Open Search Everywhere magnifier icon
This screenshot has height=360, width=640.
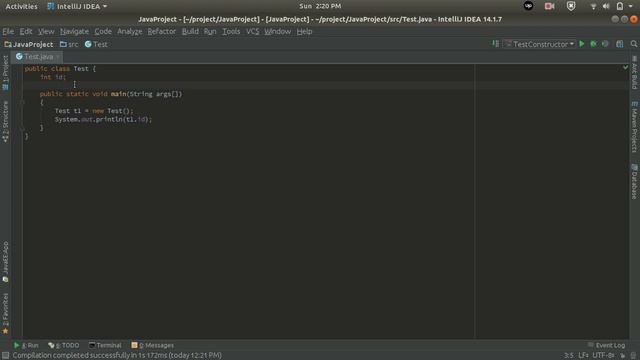pos(633,44)
